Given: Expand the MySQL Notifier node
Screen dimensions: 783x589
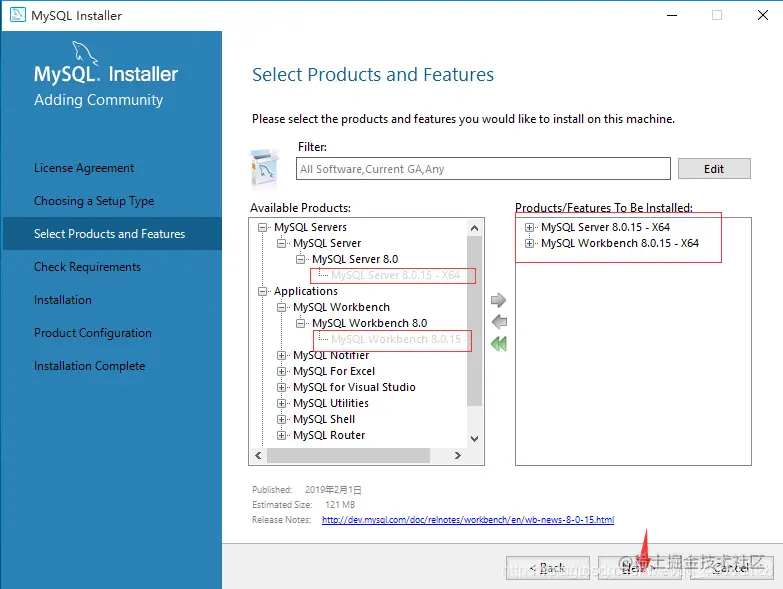Looking at the screenshot, I should coord(281,355).
